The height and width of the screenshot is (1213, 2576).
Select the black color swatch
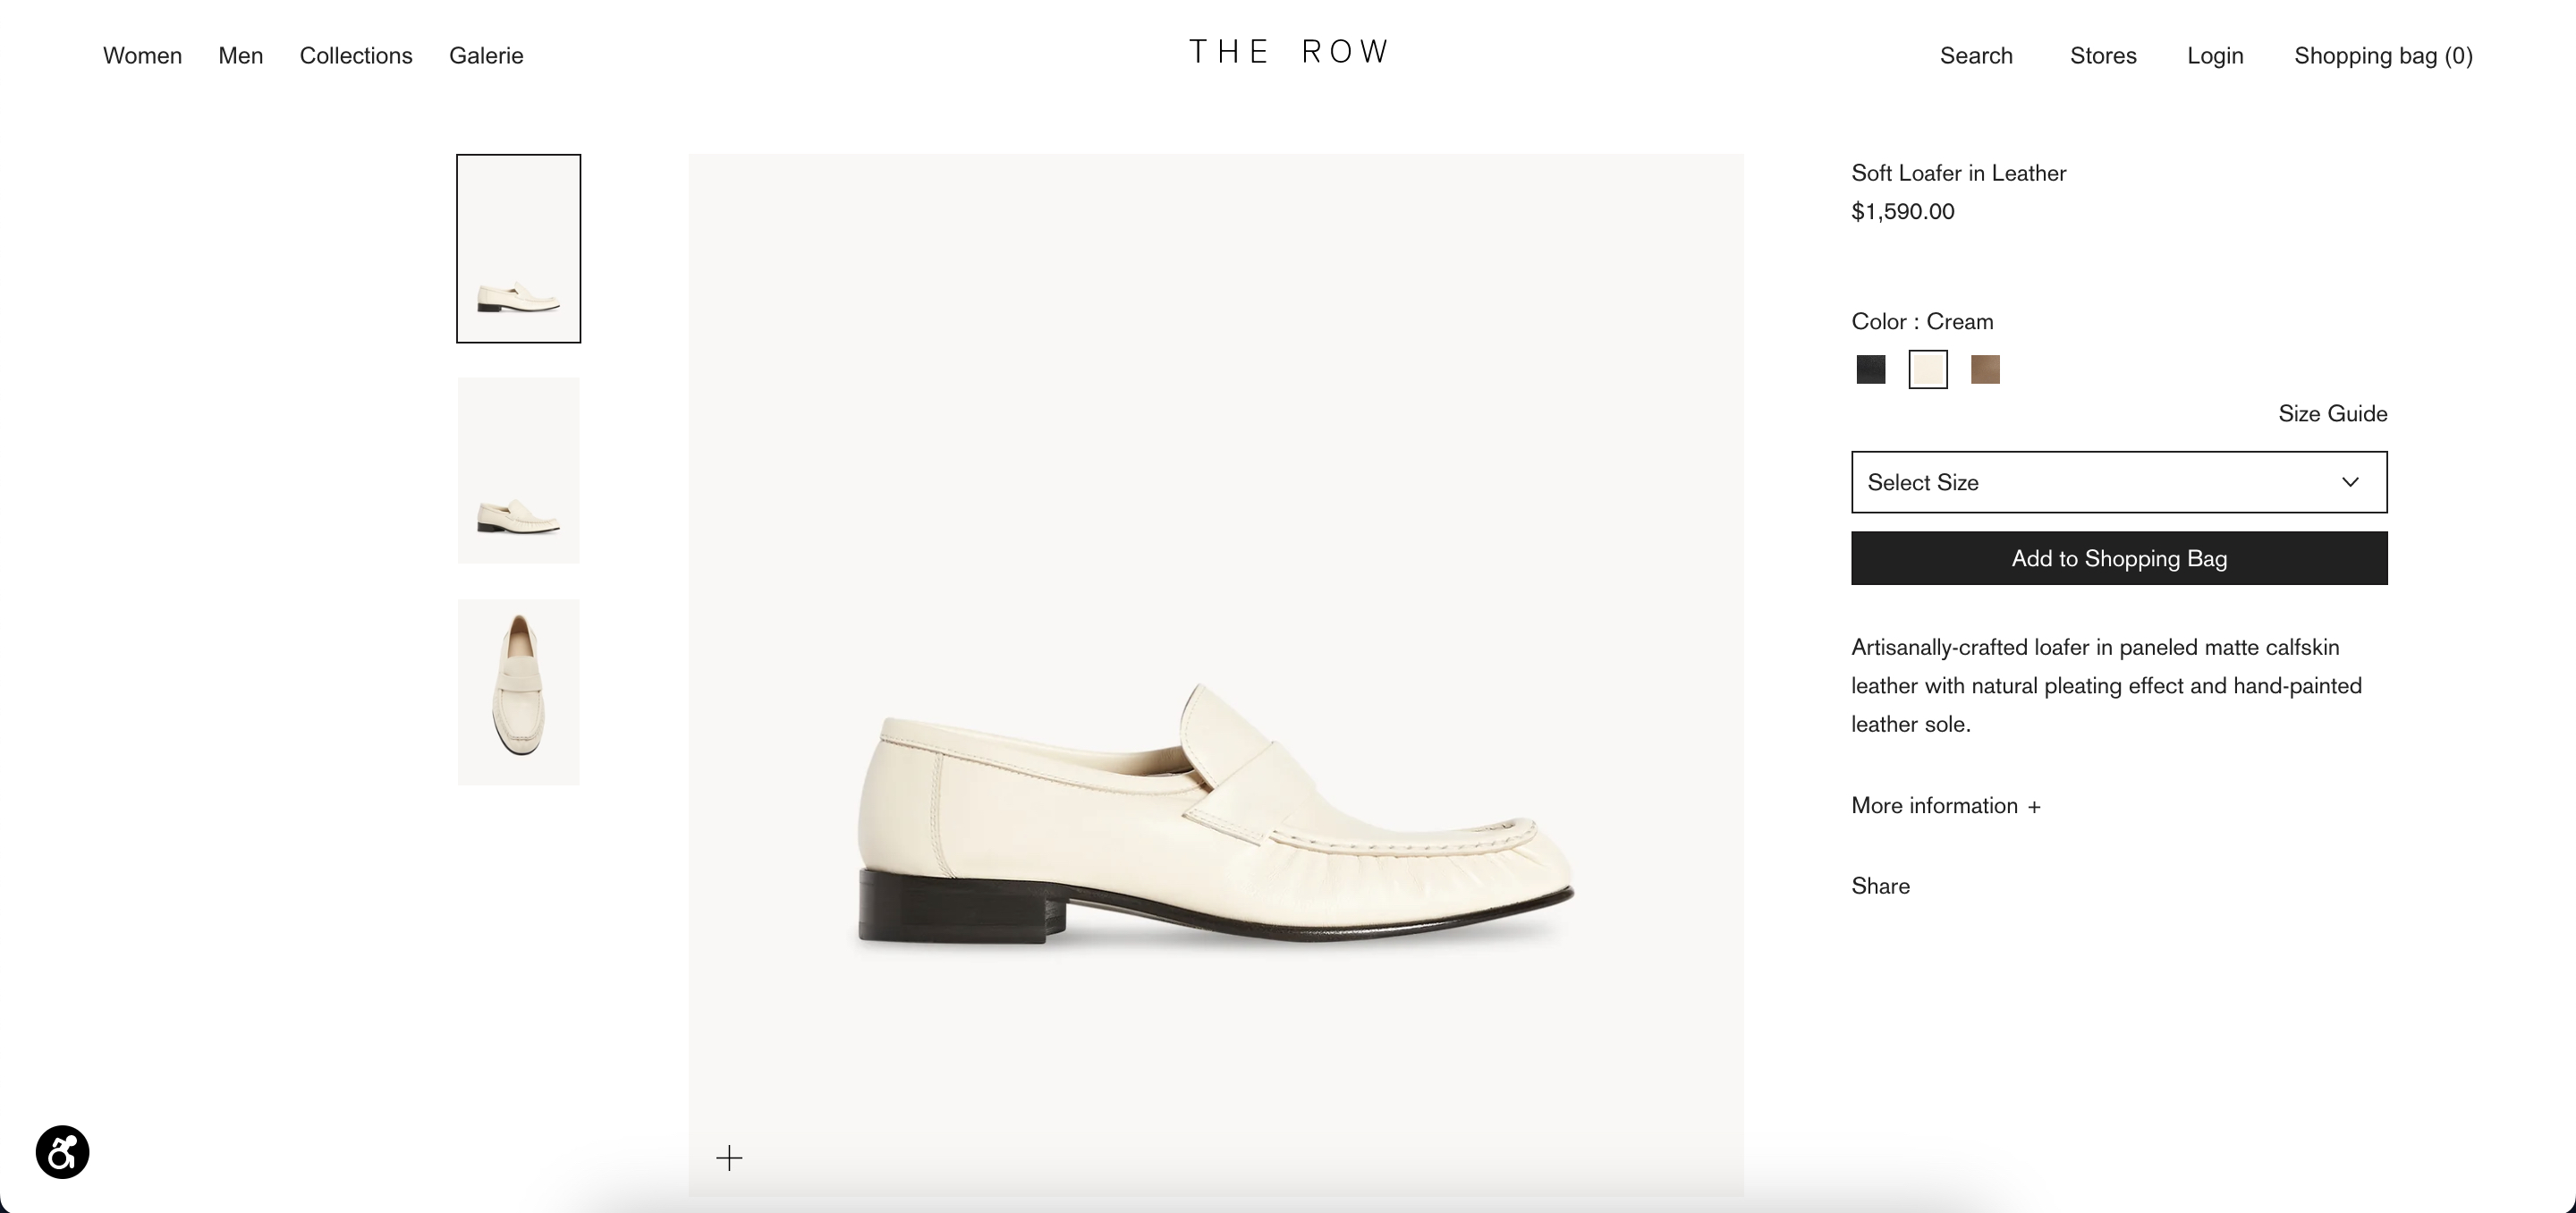point(1870,369)
